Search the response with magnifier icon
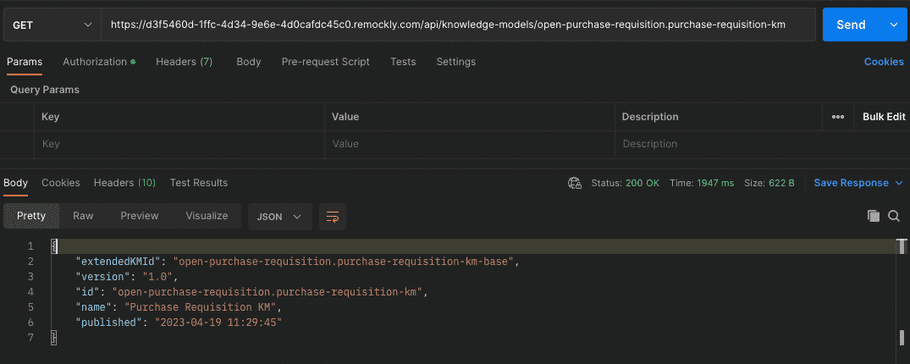The height and width of the screenshot is (364, 910). click(894, 217)
